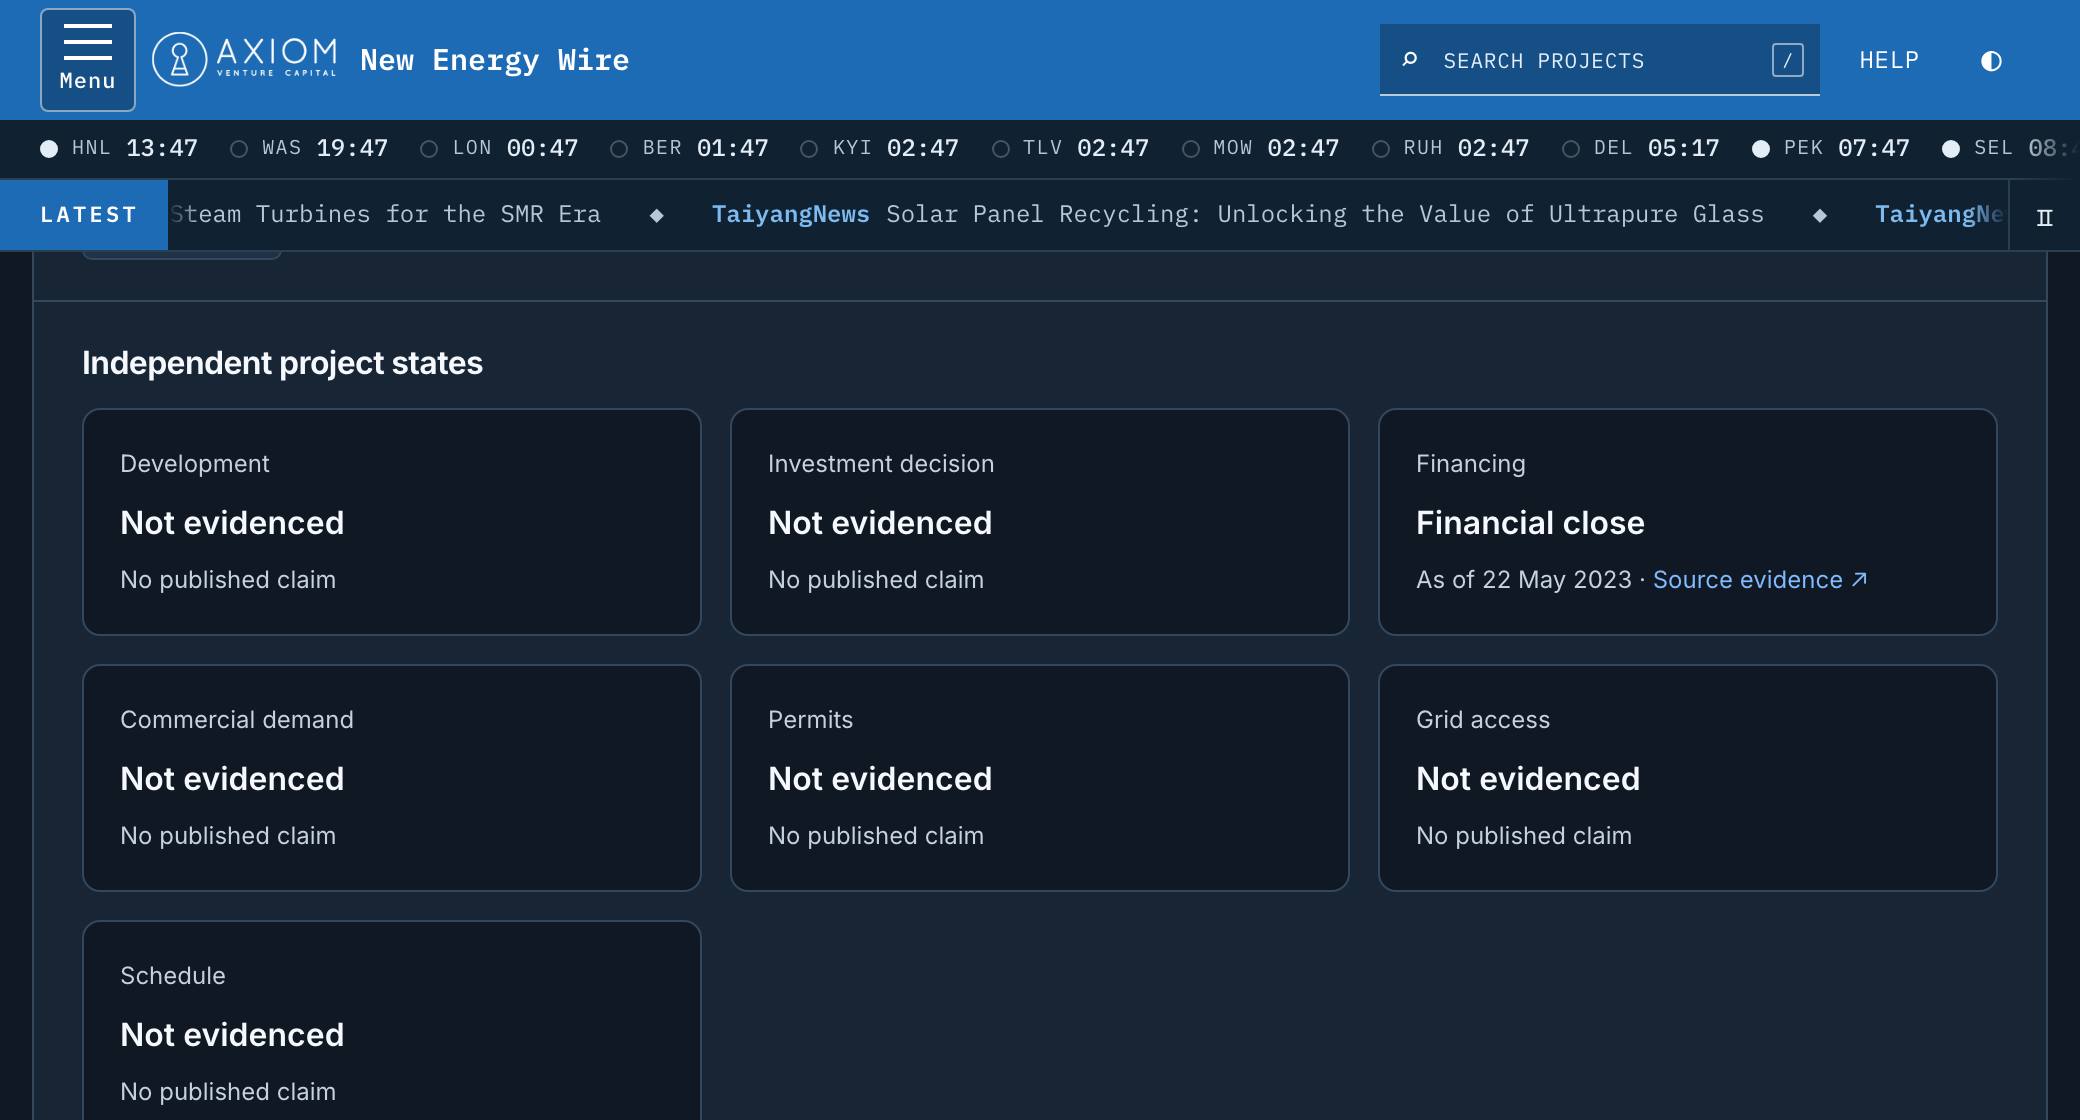
Task: Click the slash shortcut key badge
Action: click(x=1787, y=60)
